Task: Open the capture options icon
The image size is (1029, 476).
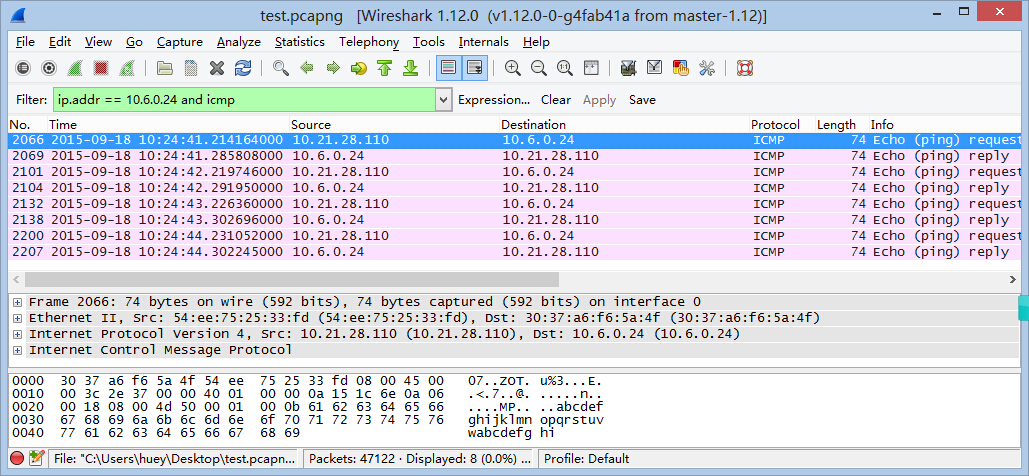Action: tap(49, 68)
